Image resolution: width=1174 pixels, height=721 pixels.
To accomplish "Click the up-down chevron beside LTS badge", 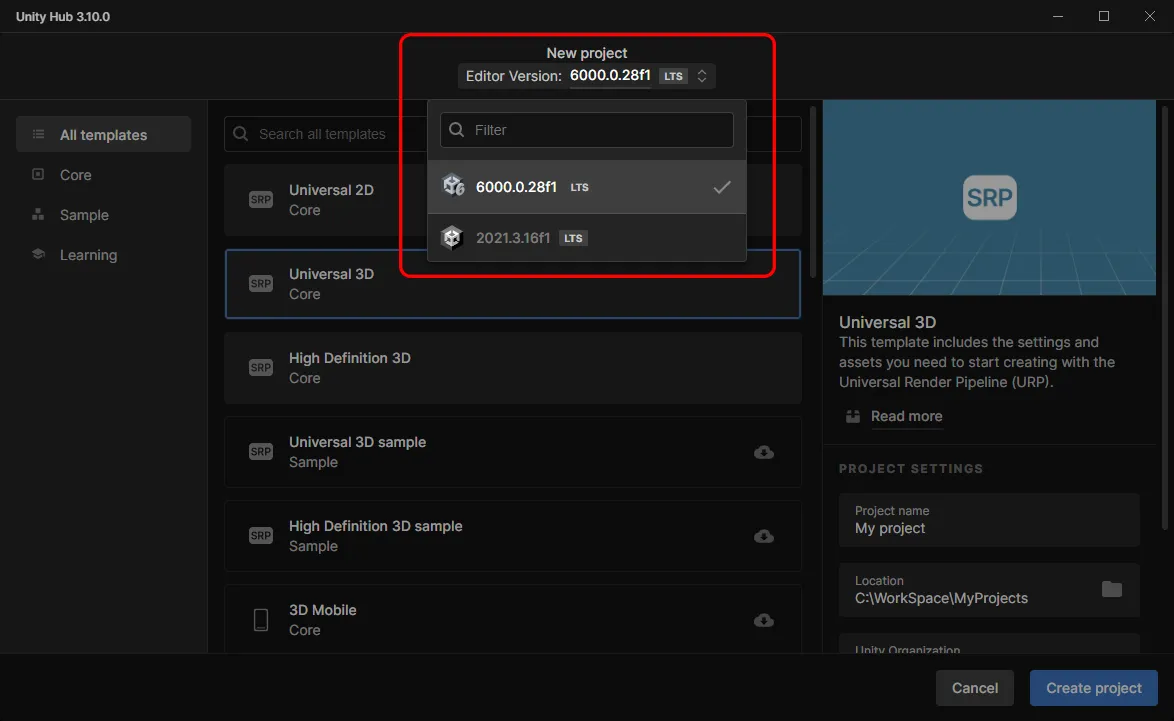I will [x=702, y=76].
